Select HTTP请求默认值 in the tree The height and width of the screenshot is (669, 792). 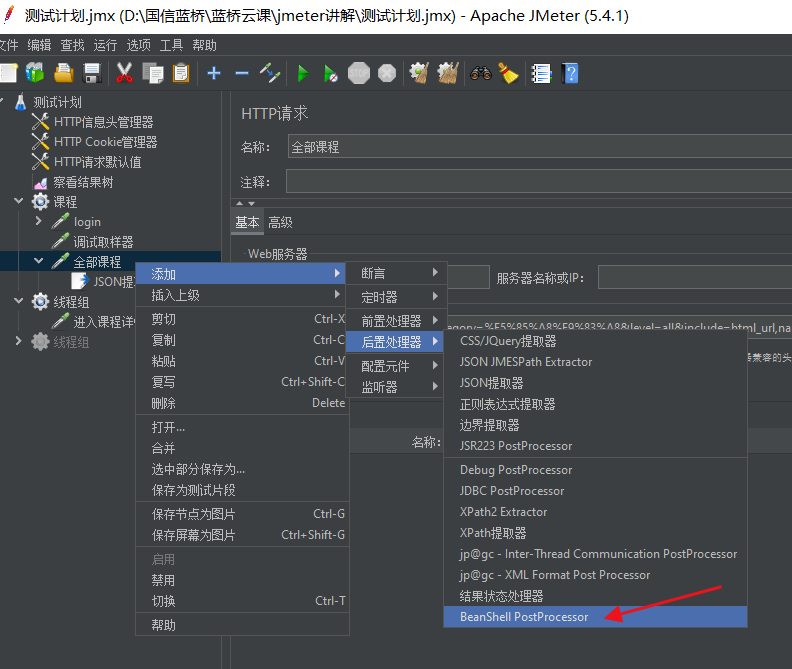[x=97, y=162]
